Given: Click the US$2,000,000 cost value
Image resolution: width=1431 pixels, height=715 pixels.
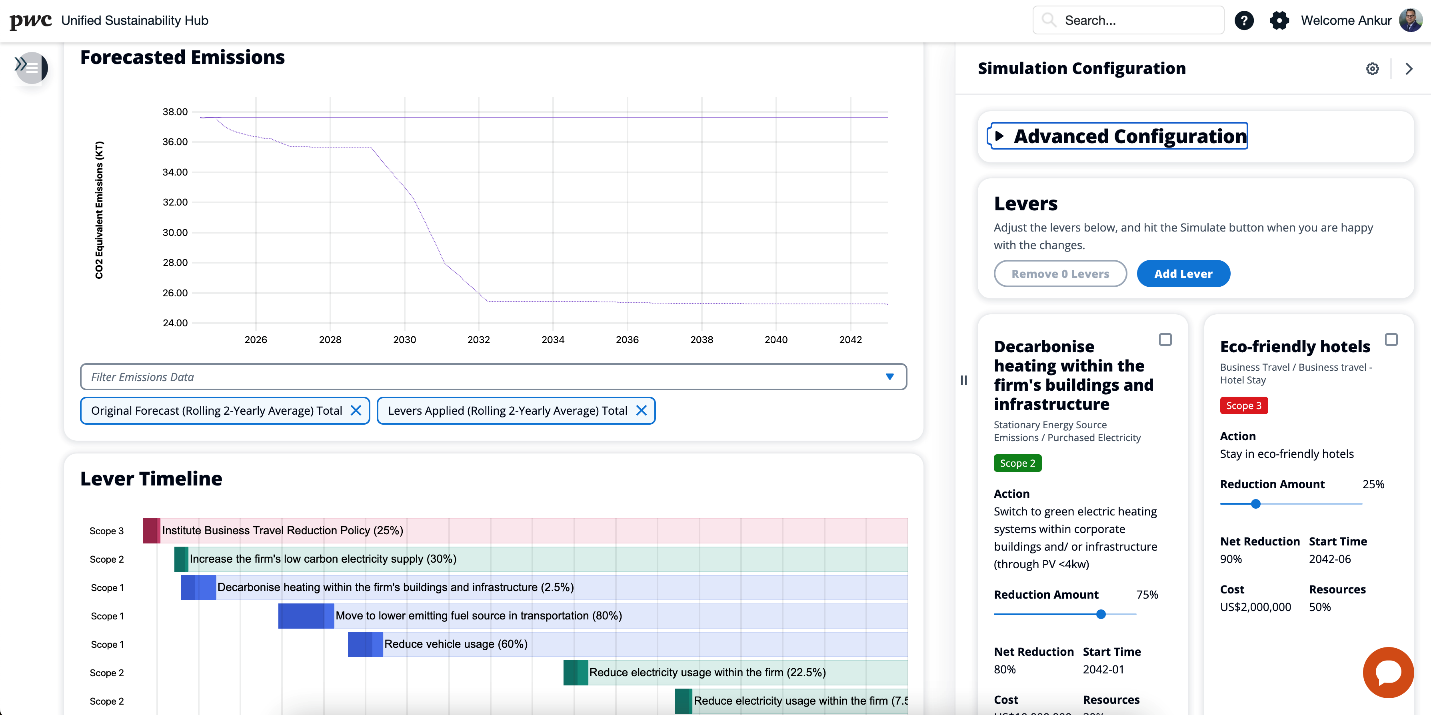Looking at the screenshot, I should coord(1255,607).
